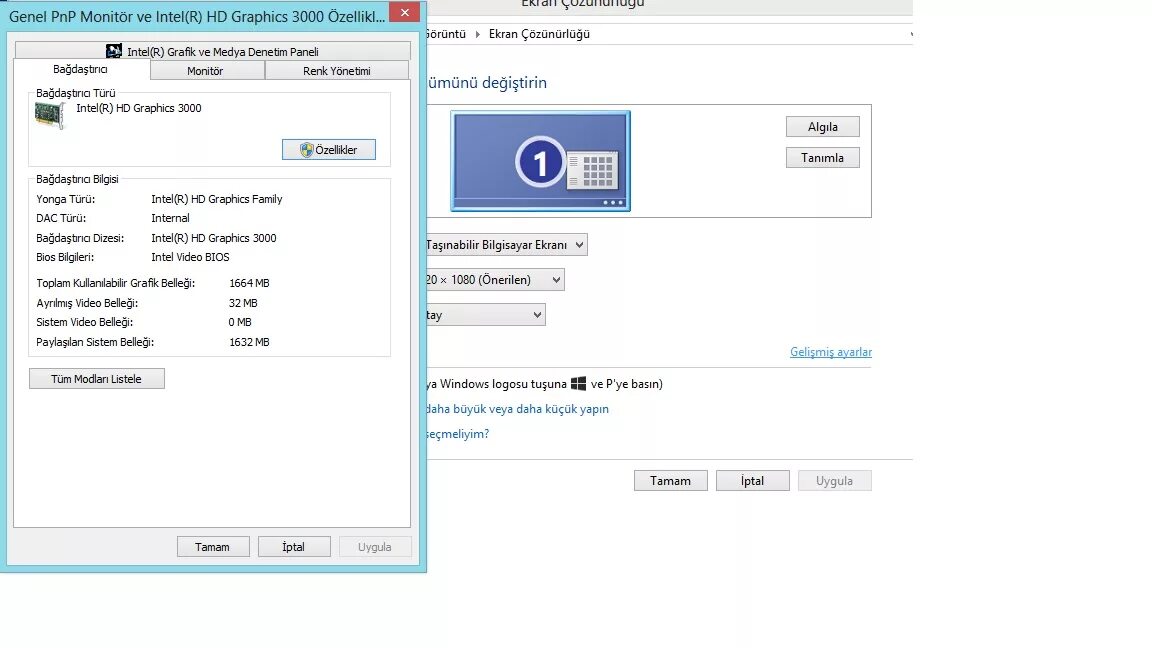The image size is (1152, 648).
Task: Select the Bağdaştırıcı tab
Action: click(81, 69)
